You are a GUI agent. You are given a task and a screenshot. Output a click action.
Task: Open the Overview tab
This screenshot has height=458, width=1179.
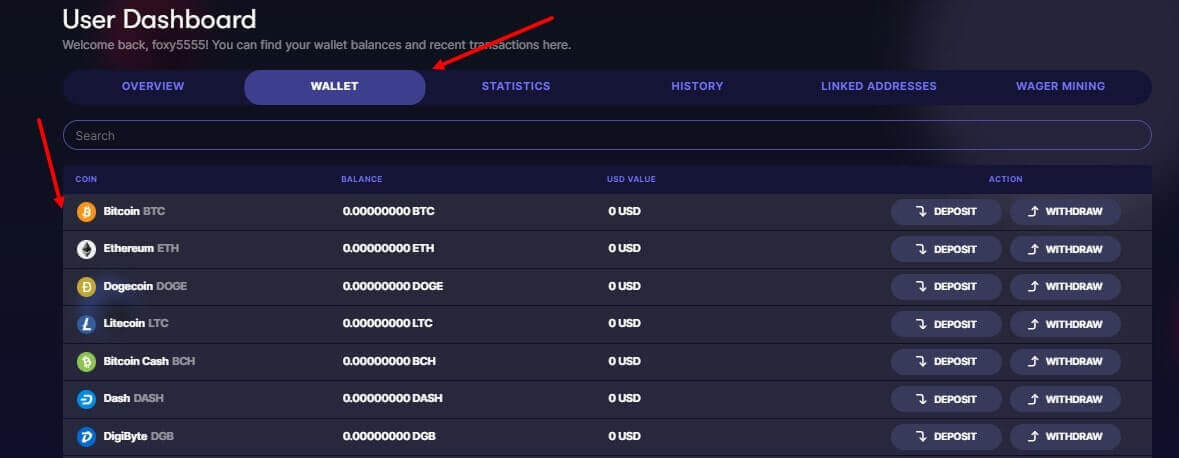coord(153,87)
